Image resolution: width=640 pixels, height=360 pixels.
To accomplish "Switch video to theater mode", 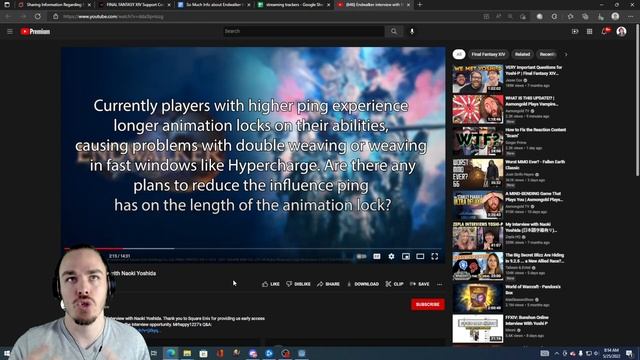I will (x=420, y=256).
